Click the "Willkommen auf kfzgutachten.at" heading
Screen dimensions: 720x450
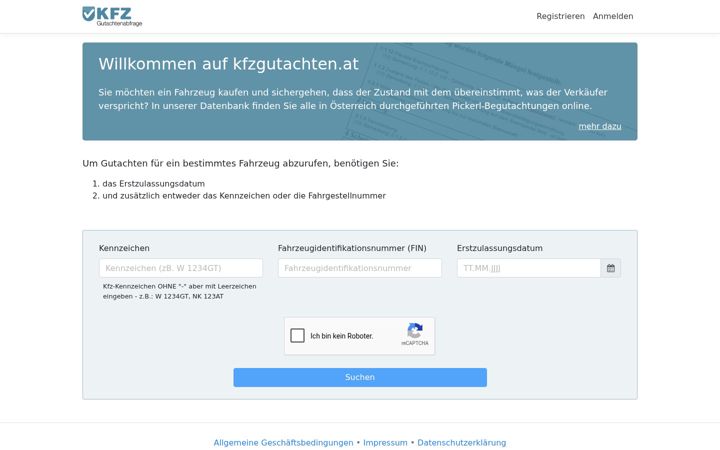tap(229, 64)
